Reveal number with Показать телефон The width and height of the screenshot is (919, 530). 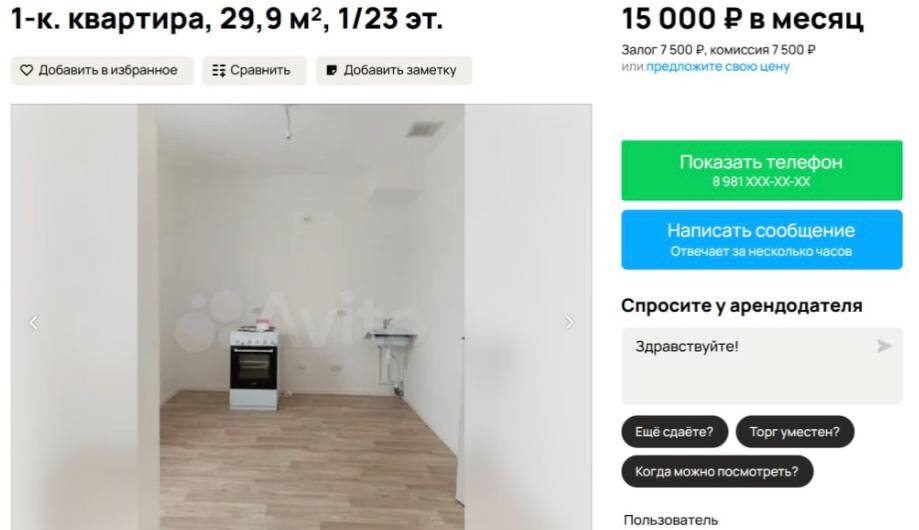coord(761,170)
